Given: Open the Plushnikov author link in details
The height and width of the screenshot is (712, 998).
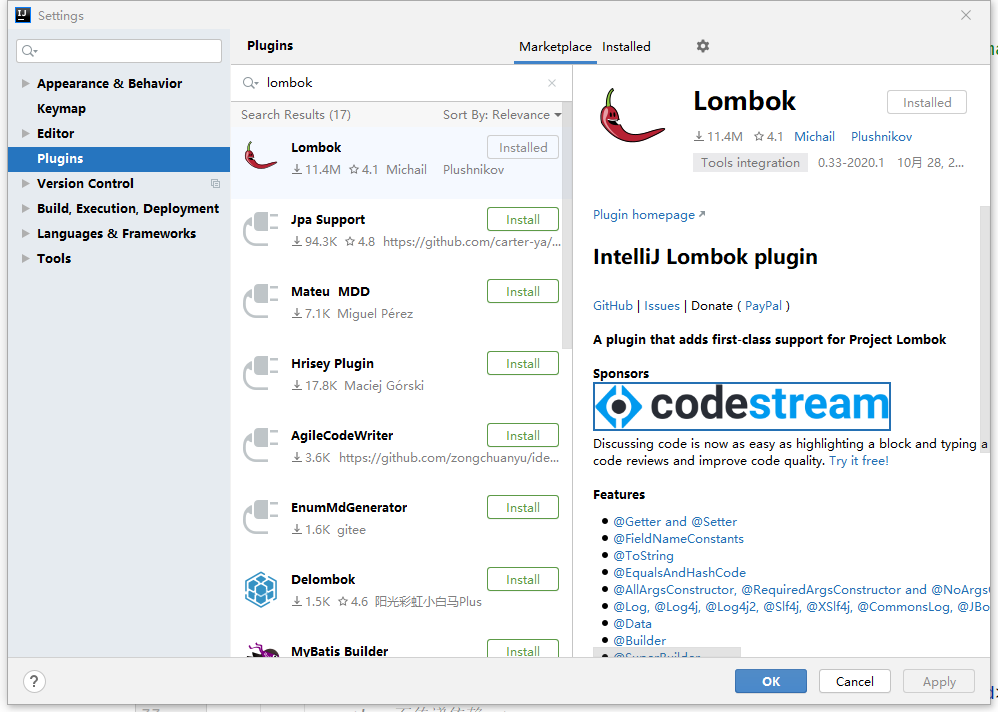Looking at the screenshot, I should click(x=881, y=136).
